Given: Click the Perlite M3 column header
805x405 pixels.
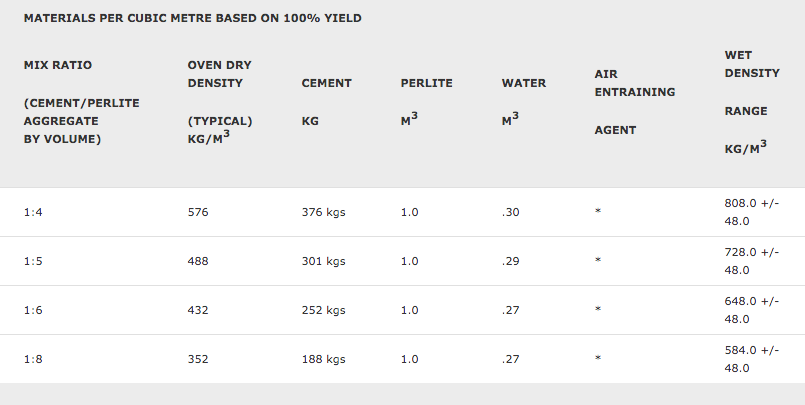Looking at the screenshot, I should point(427,102).
